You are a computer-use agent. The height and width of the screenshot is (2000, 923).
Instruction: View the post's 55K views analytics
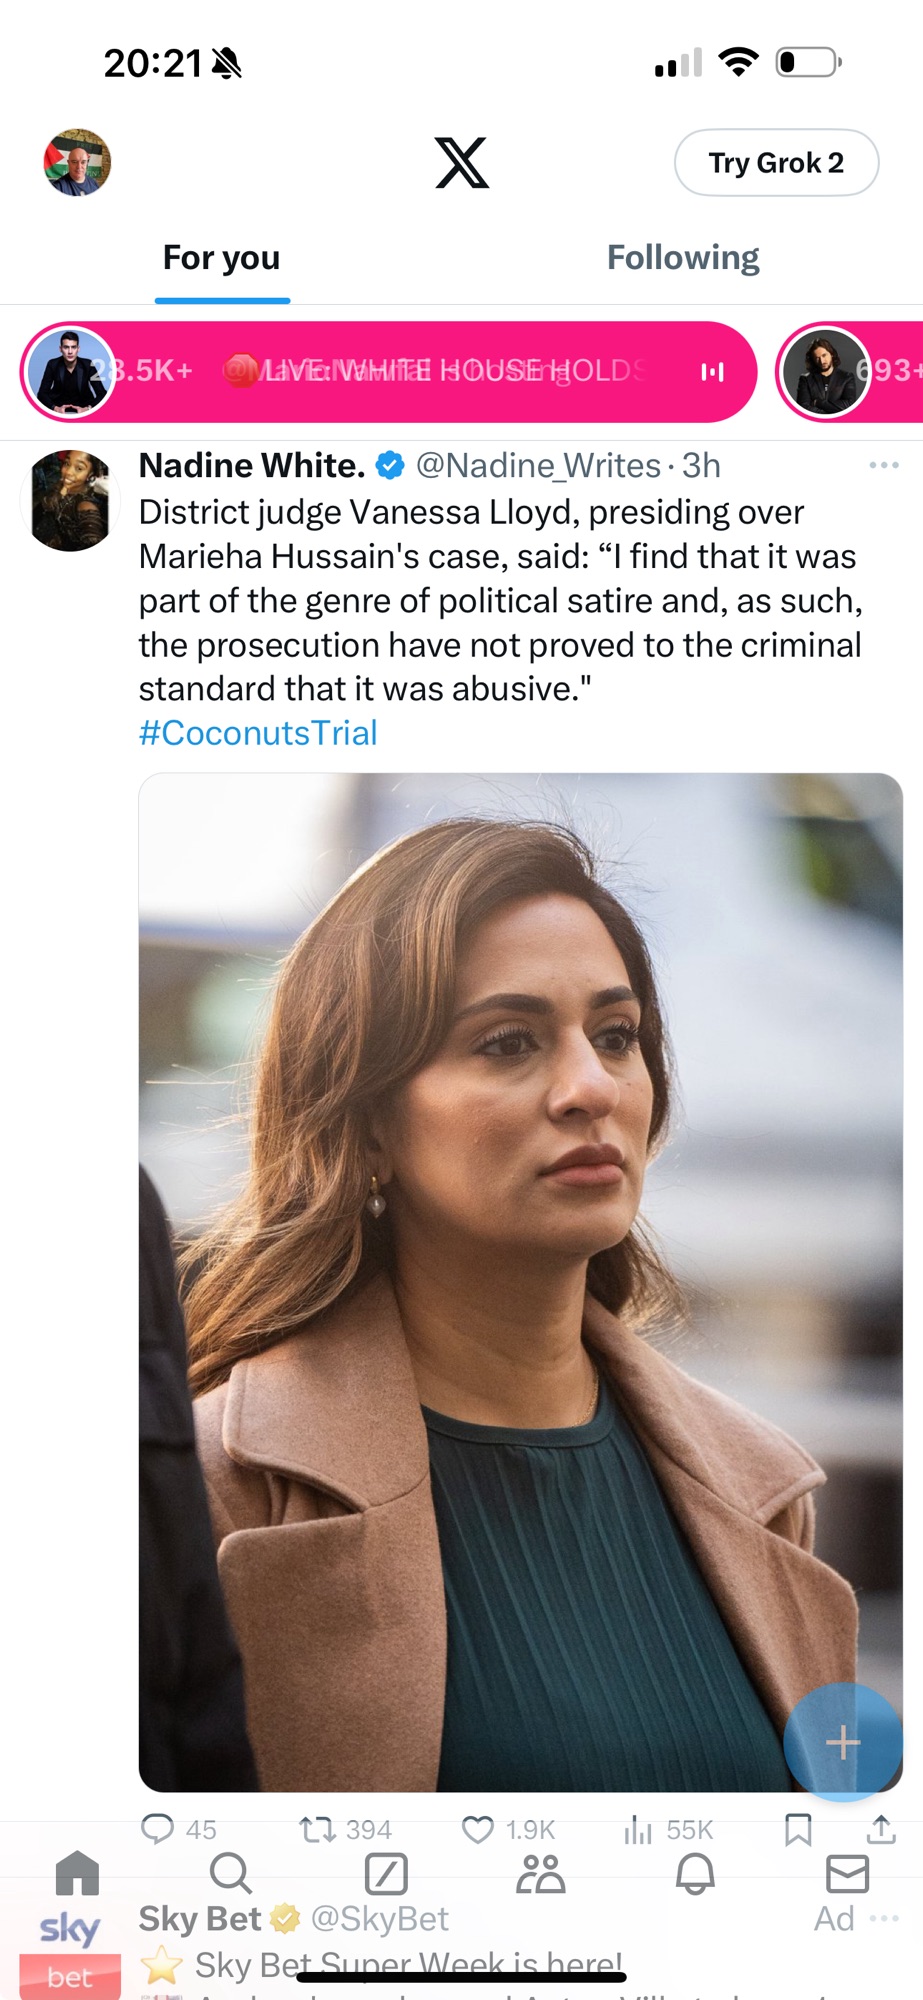[x=668, y=1829]
